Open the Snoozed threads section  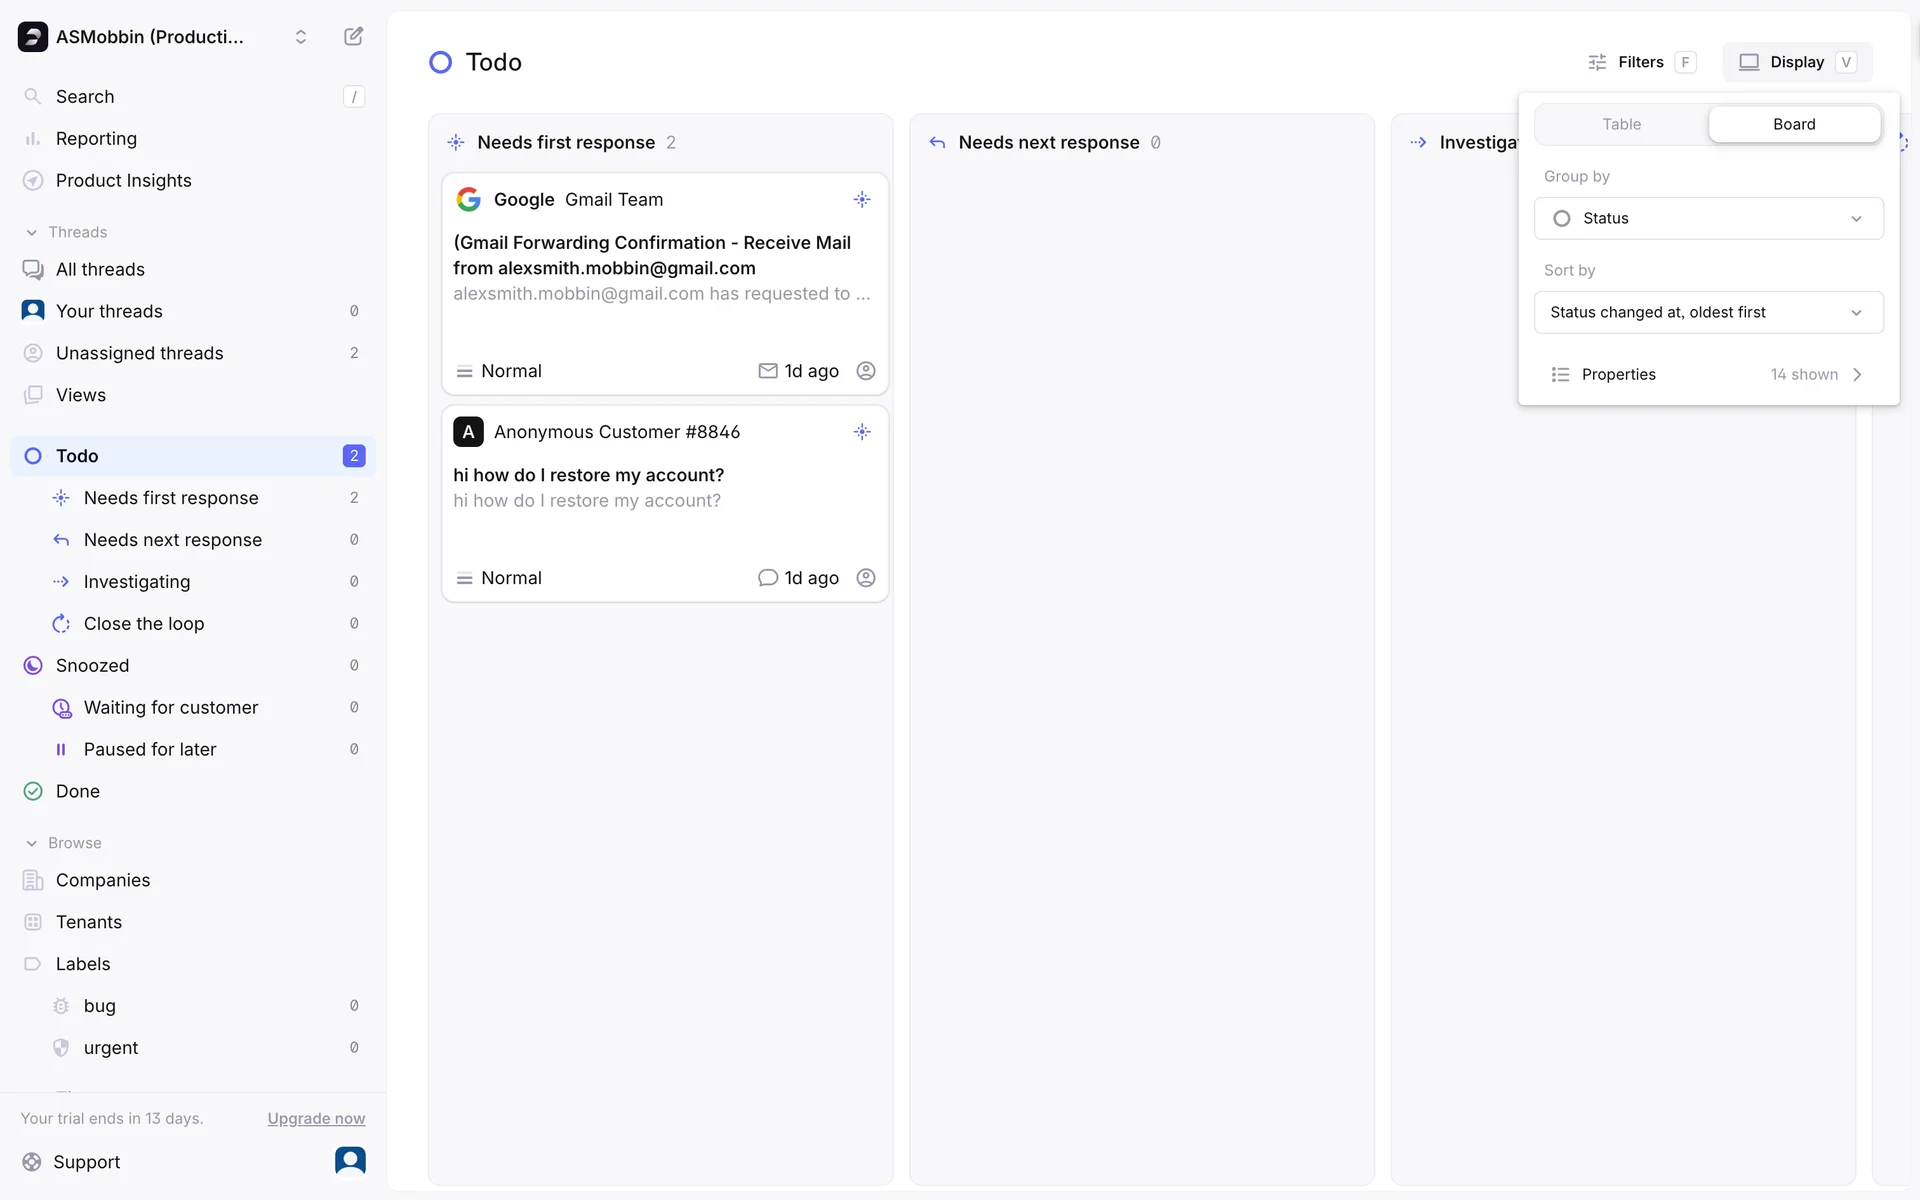(x=92, y=666)
